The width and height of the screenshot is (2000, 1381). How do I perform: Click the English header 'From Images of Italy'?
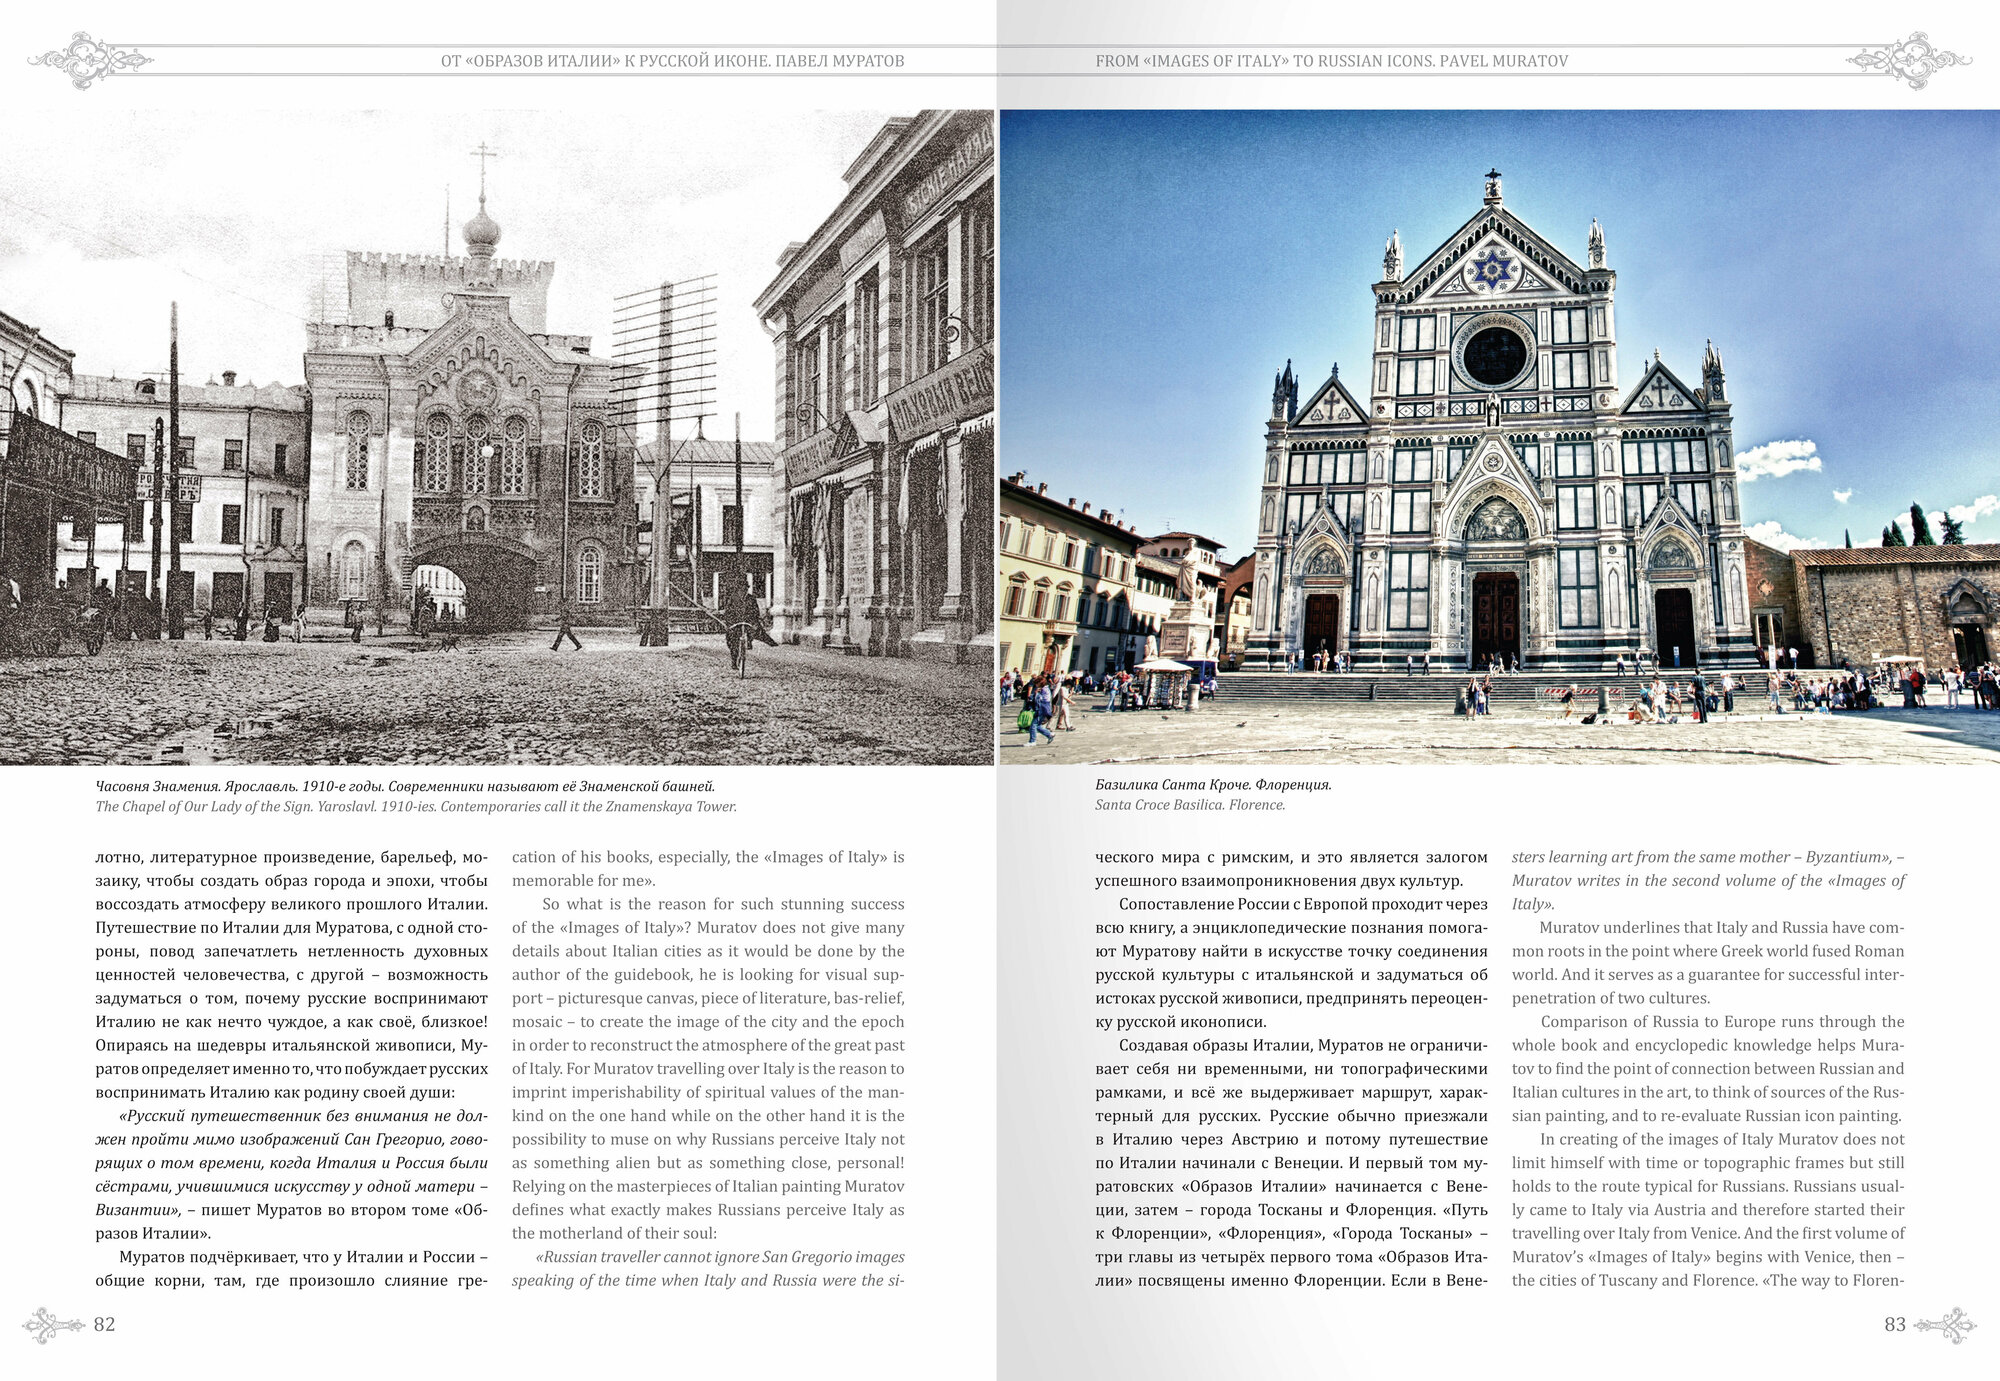1331,61
